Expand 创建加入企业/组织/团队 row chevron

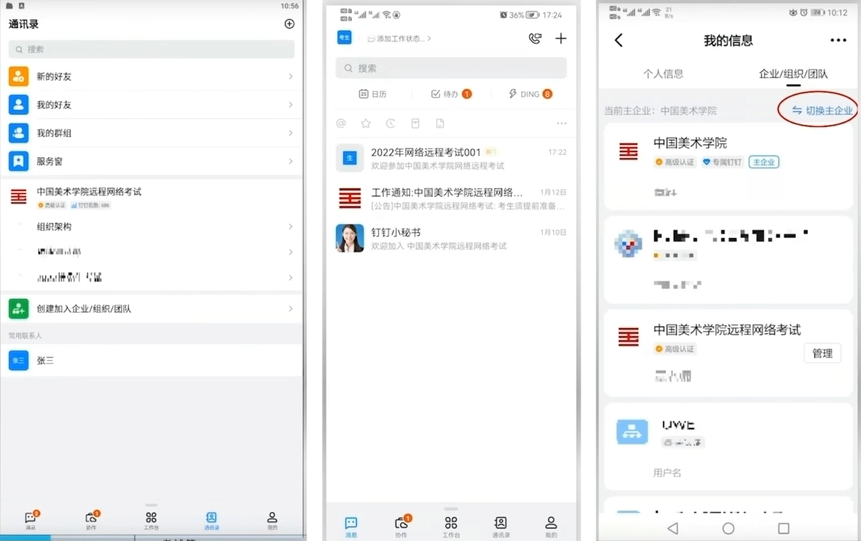tap(290, 309)
